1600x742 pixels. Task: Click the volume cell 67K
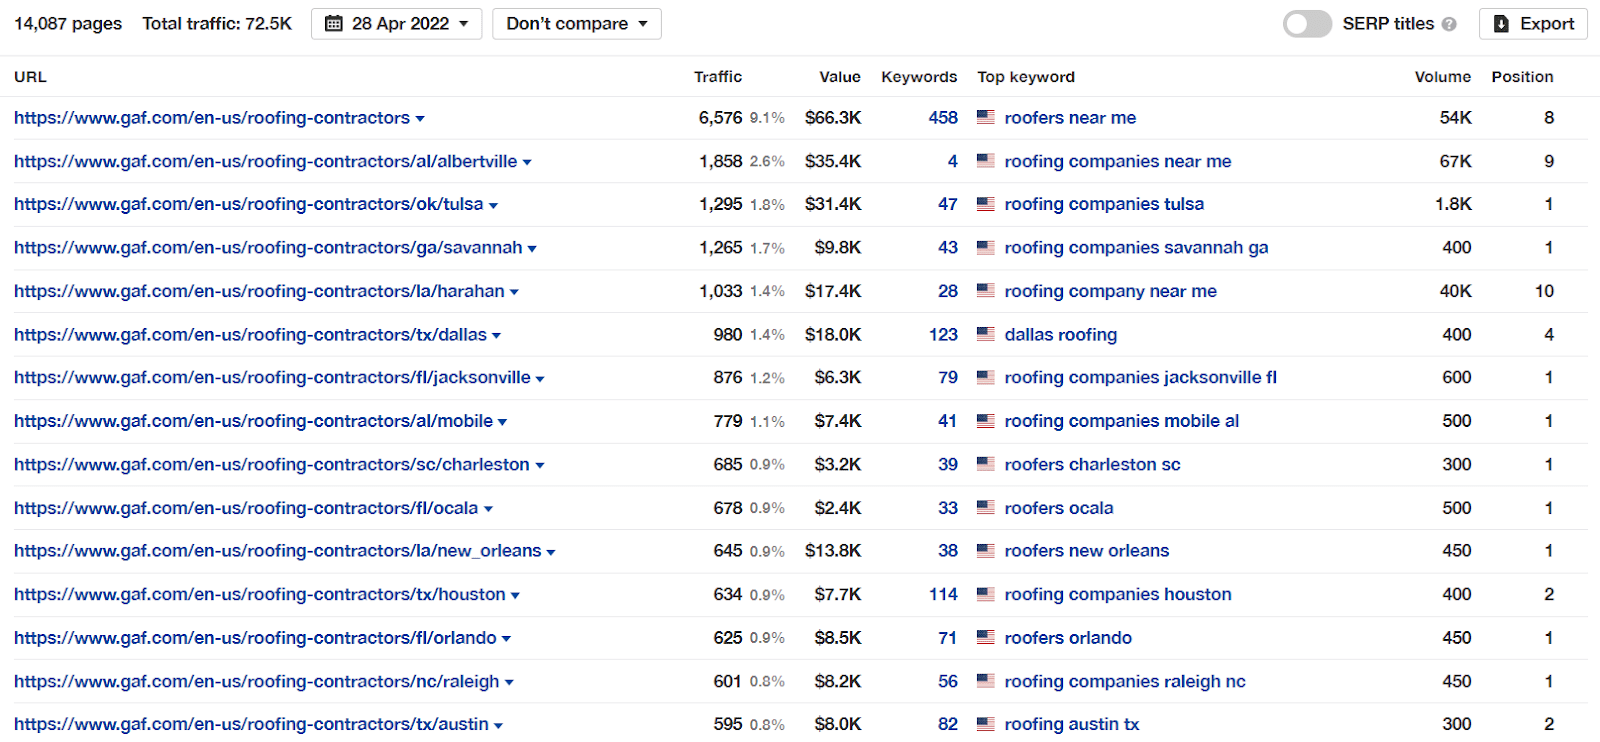(1455, 161)
